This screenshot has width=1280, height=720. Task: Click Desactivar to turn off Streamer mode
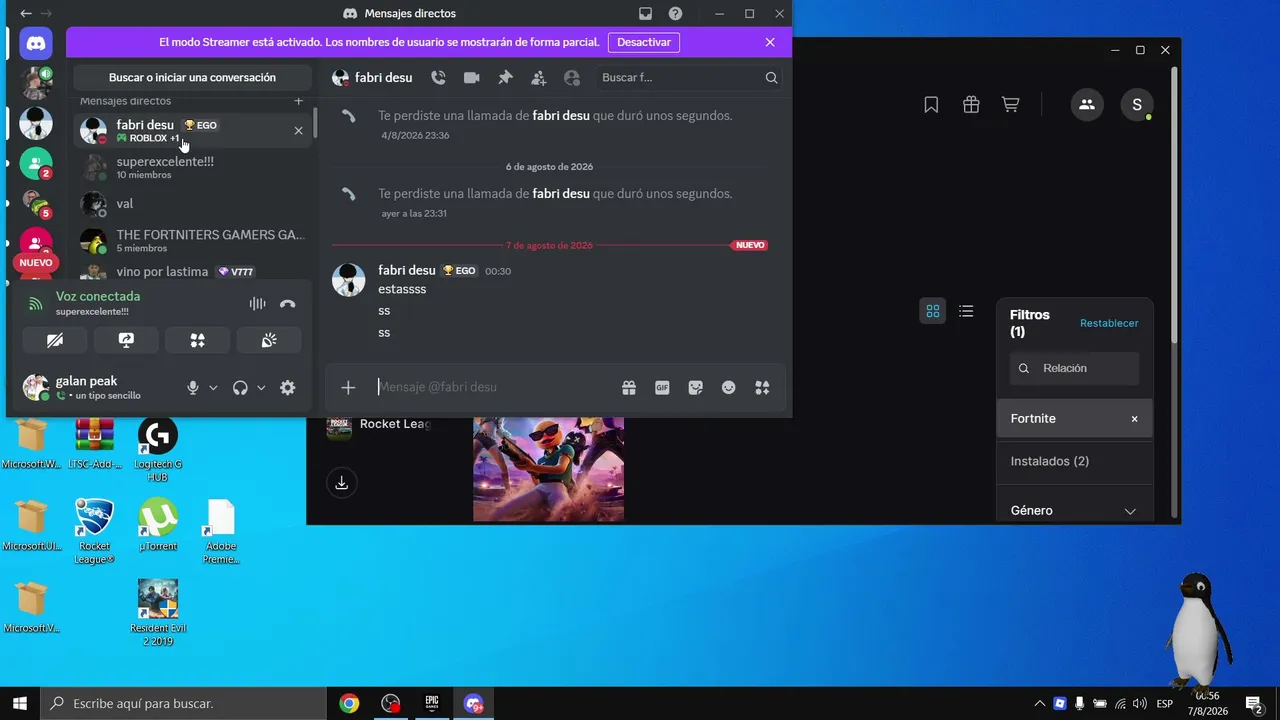coord(644,43)
